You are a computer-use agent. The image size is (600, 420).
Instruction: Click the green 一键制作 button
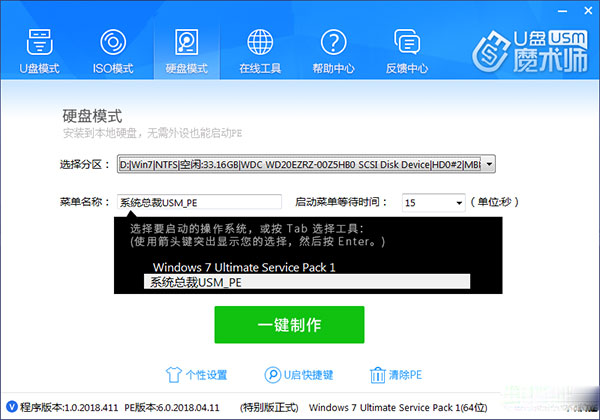tap(289, 325)
